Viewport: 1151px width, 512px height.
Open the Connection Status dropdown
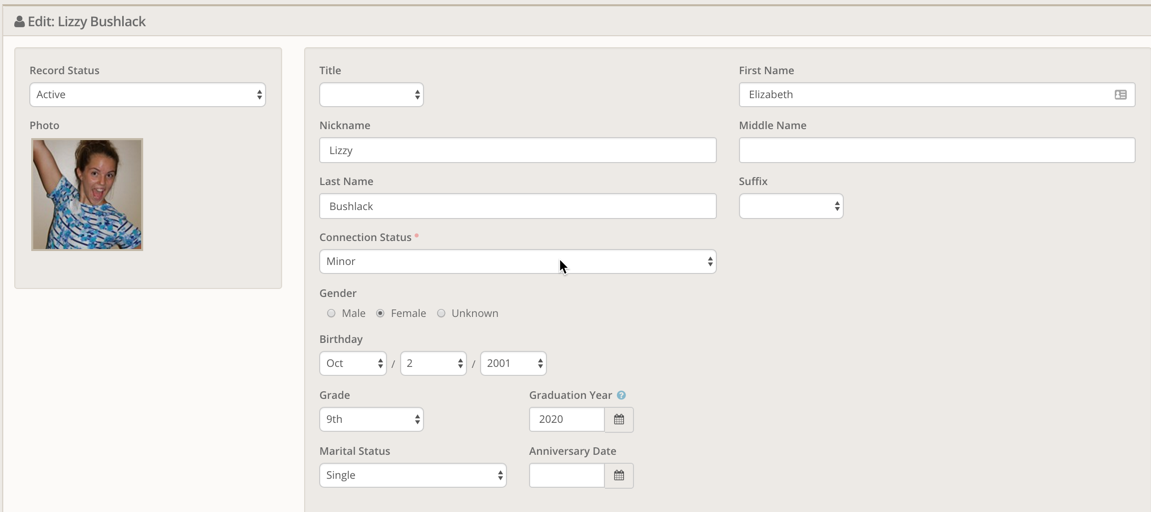(517, 262)
